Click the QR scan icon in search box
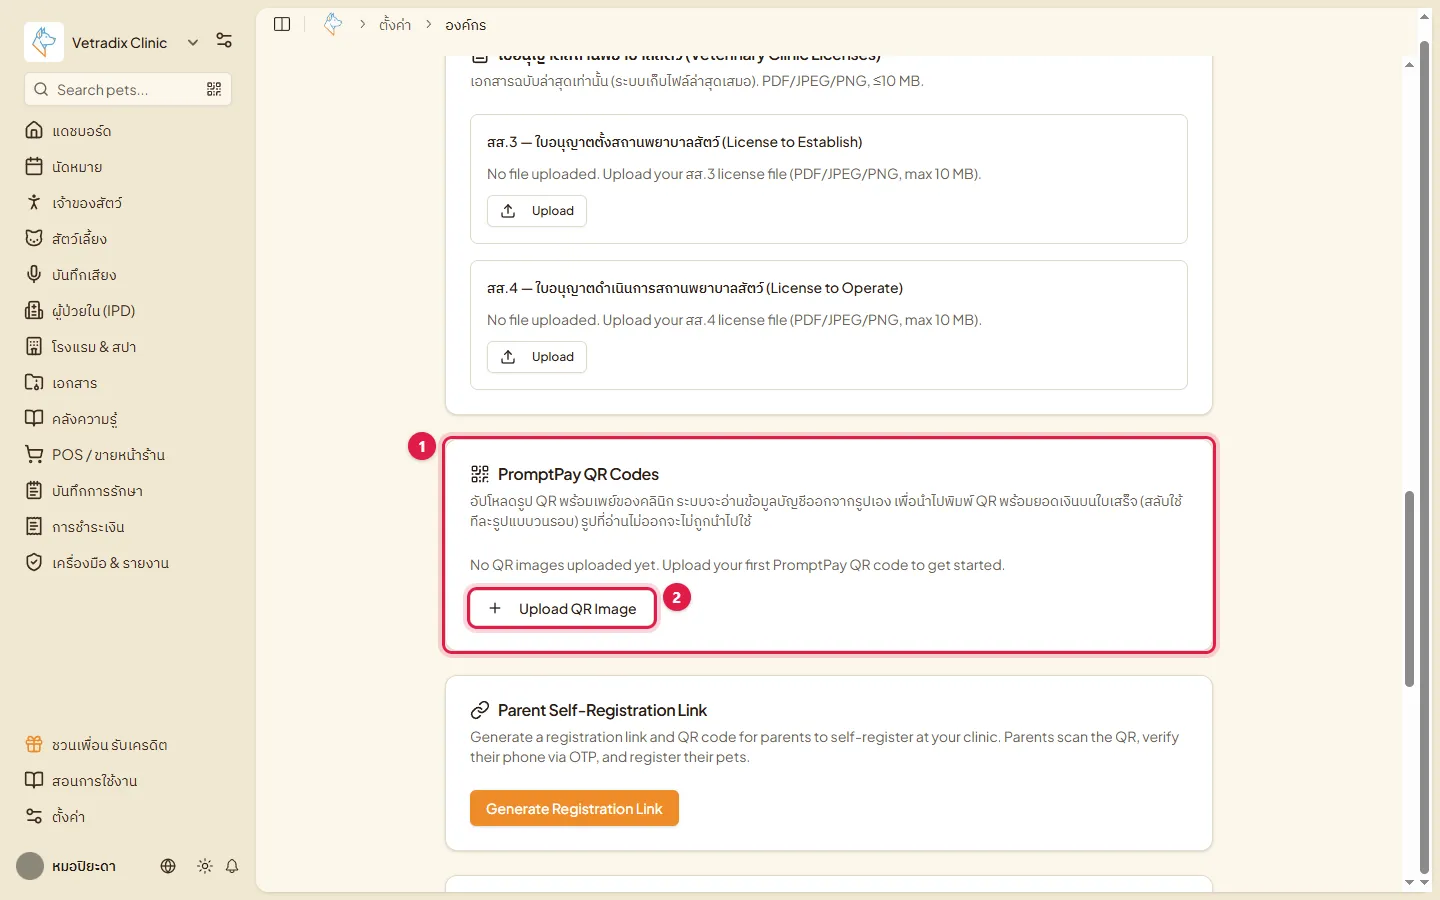 click(x=214, y=89)
